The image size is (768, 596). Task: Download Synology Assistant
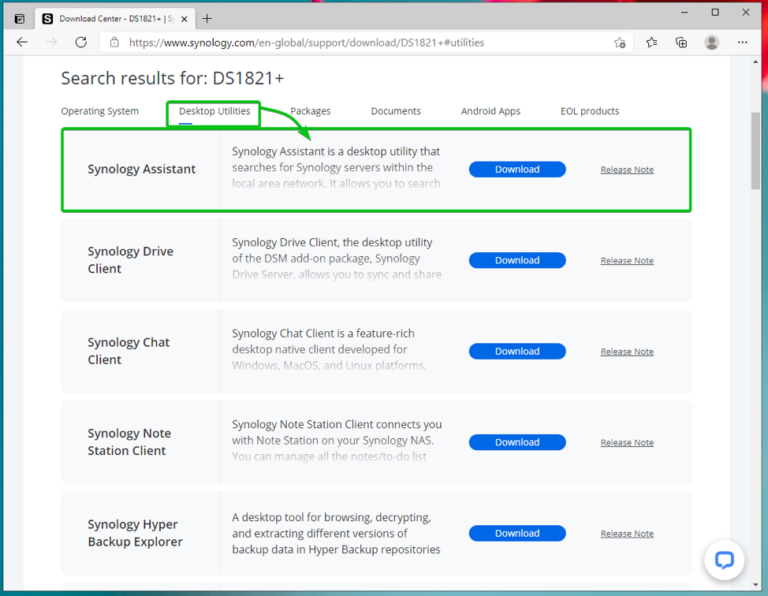[x=517, y=169]
